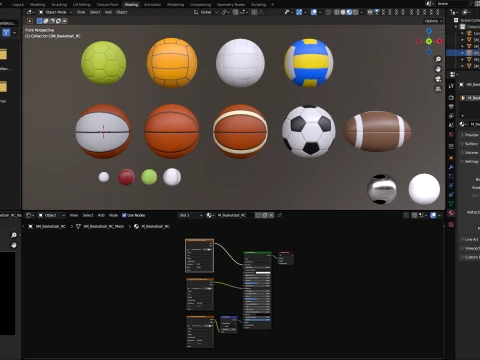Open the Global transform orientation dropdown
The height and width of the screenshot is (360, 480).
click(x=205, y=12)
